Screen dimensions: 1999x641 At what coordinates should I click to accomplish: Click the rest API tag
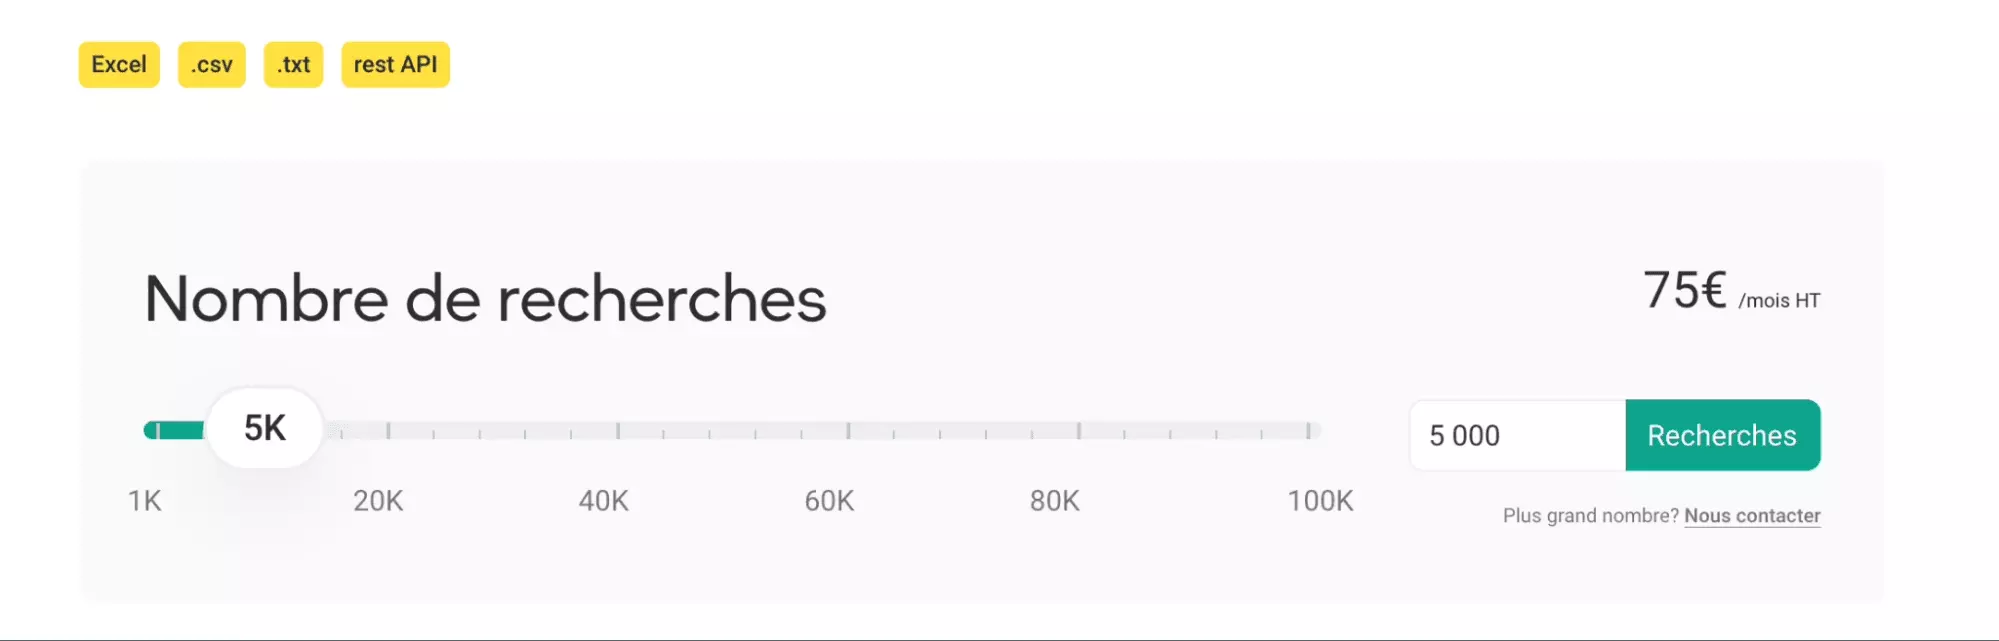(395, 65)
